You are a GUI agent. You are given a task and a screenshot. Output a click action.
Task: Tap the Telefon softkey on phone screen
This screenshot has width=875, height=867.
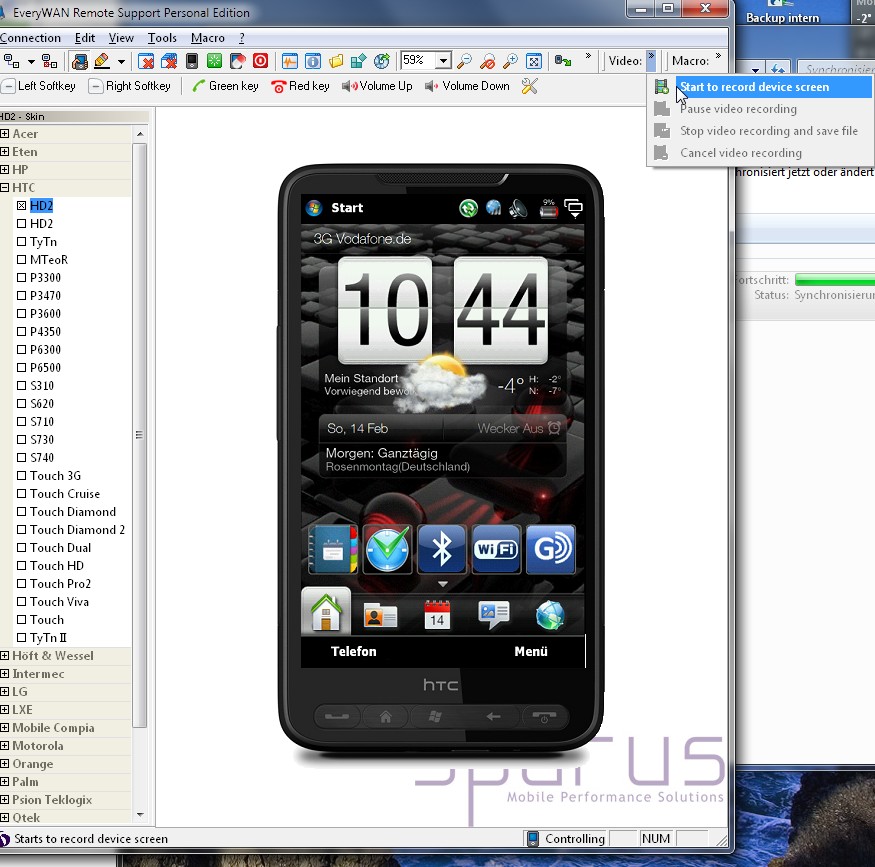tap(354, 651)
